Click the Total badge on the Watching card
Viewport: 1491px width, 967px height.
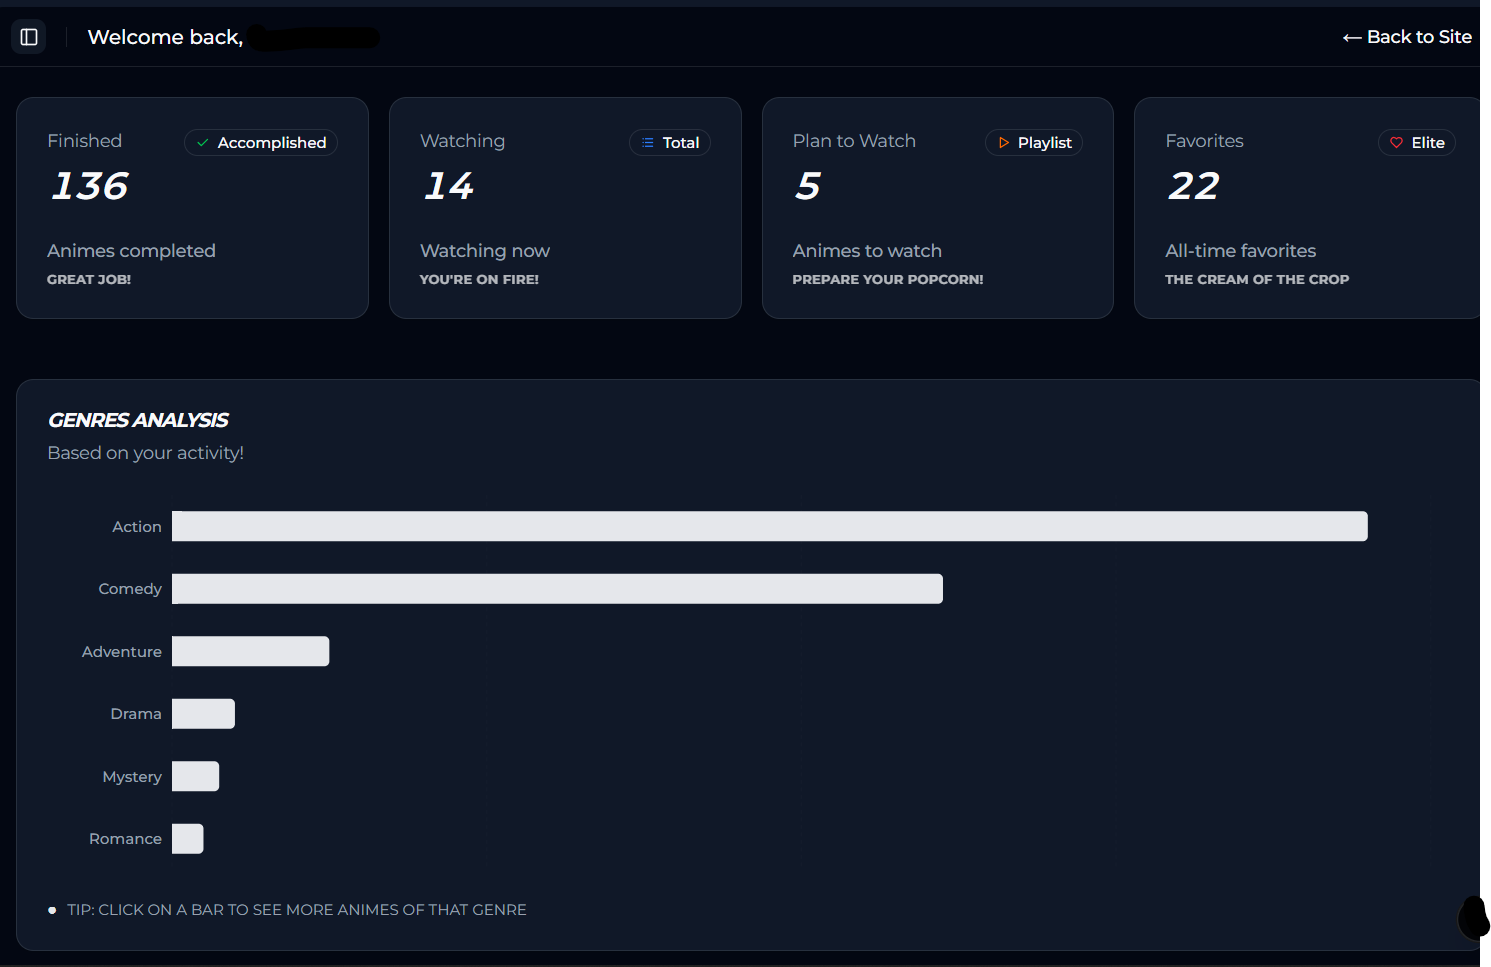[669, 142]
